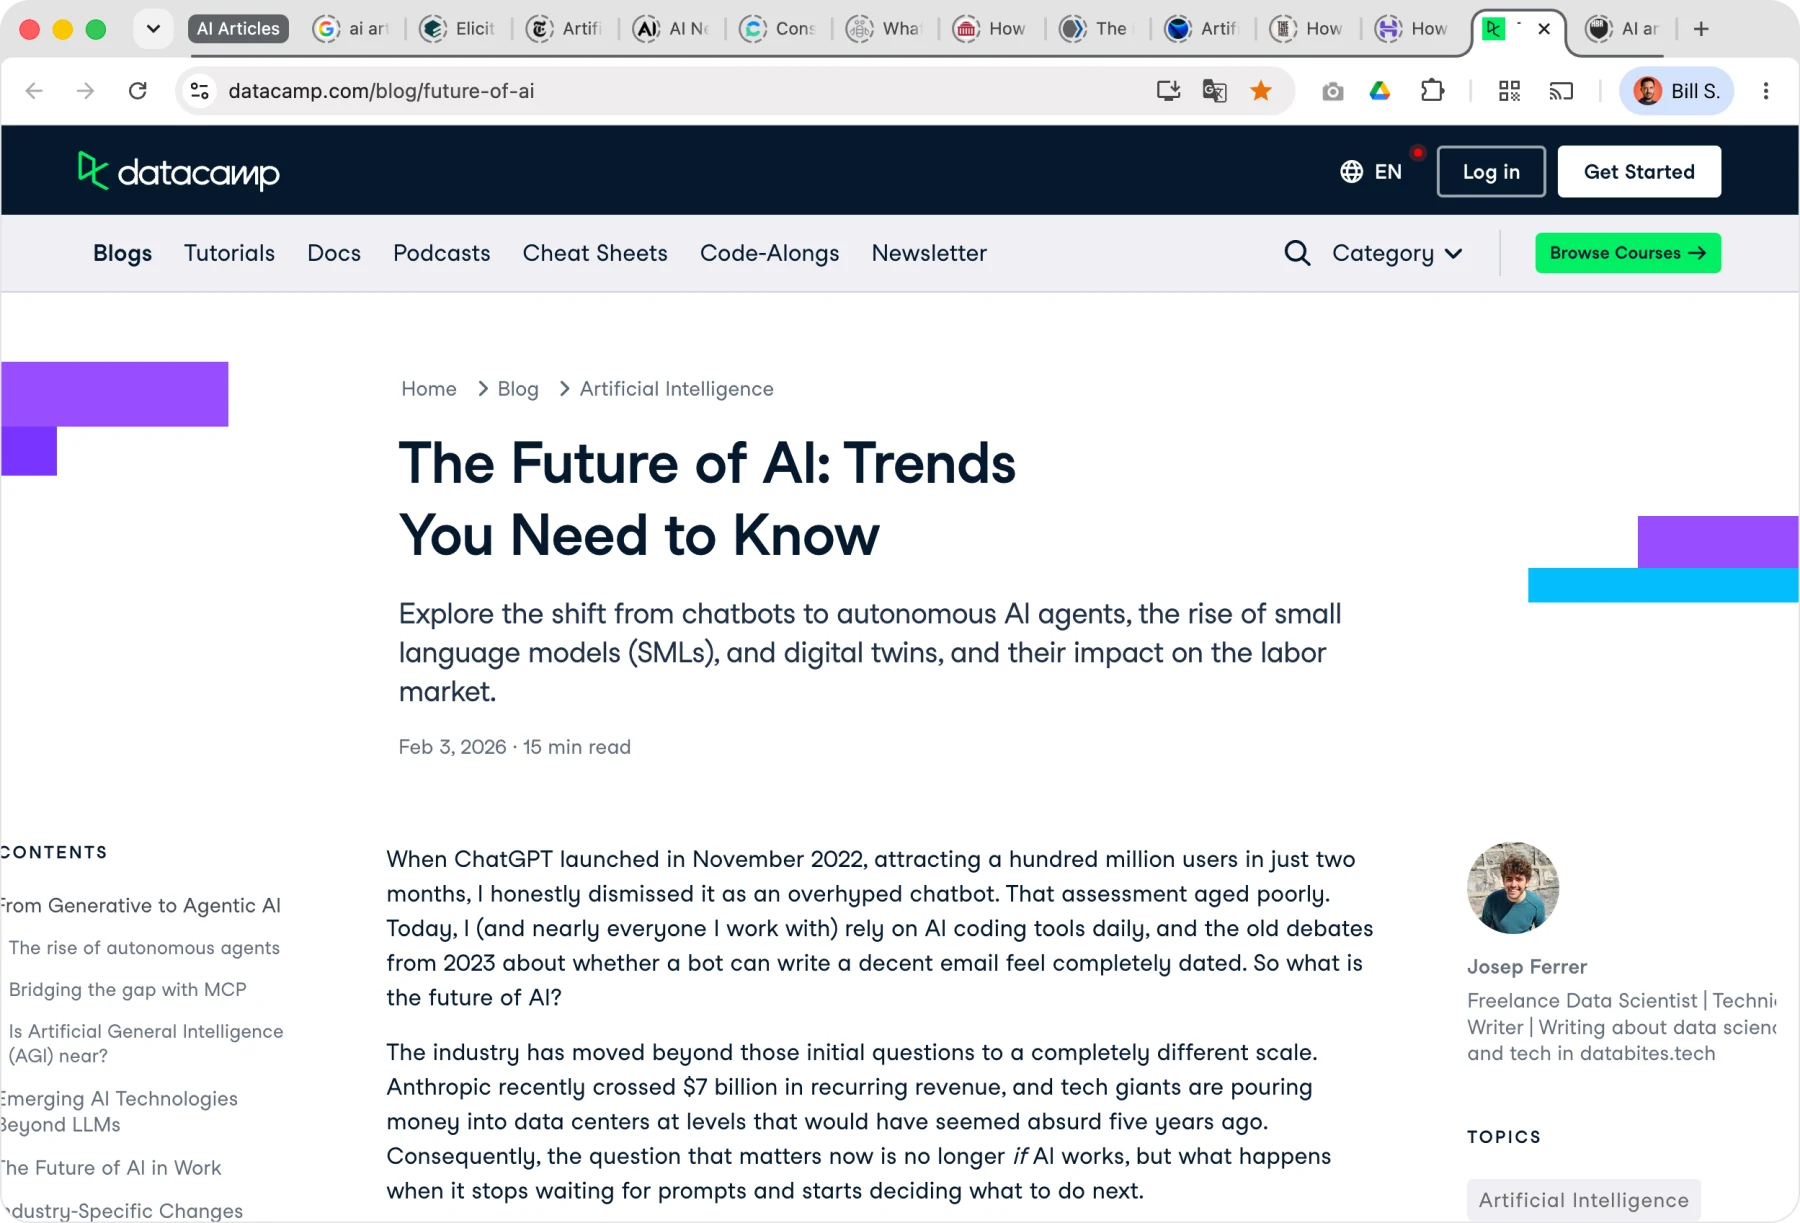Switch to the 'Cons' tab

(x=779, y=29)
